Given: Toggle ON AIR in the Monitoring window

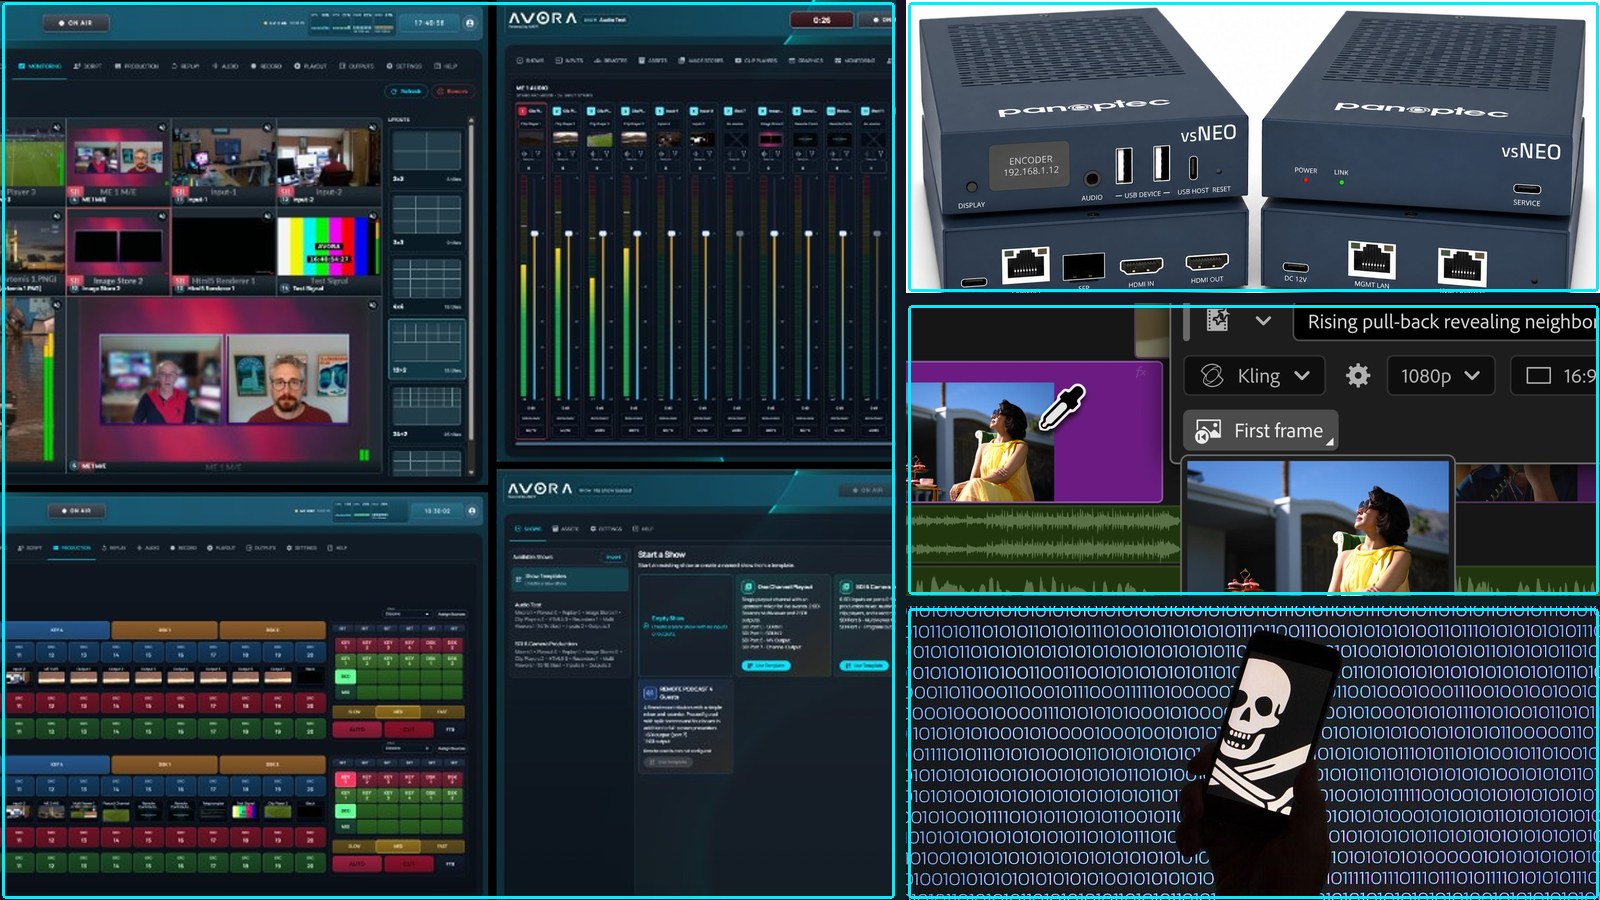Looking at the screenshot, I should tap(75, 22).
